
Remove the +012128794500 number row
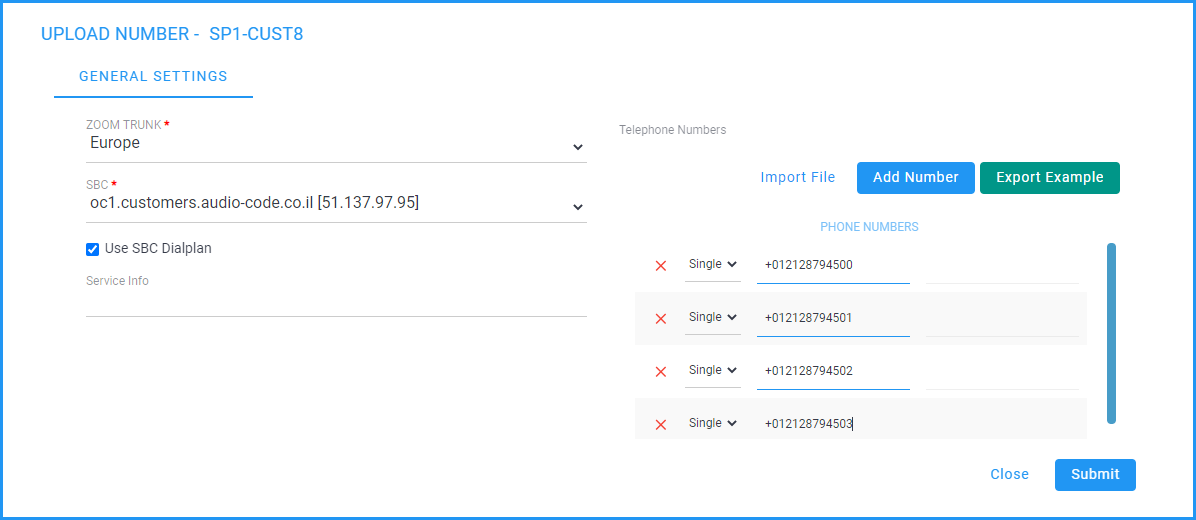coord(661,265)
